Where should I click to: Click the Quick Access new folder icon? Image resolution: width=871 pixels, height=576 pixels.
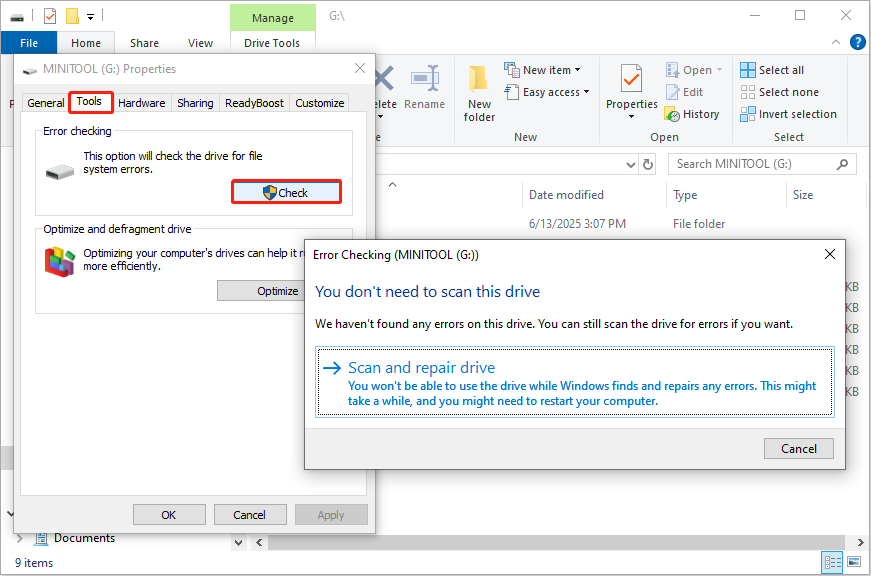tap(72, 16)
